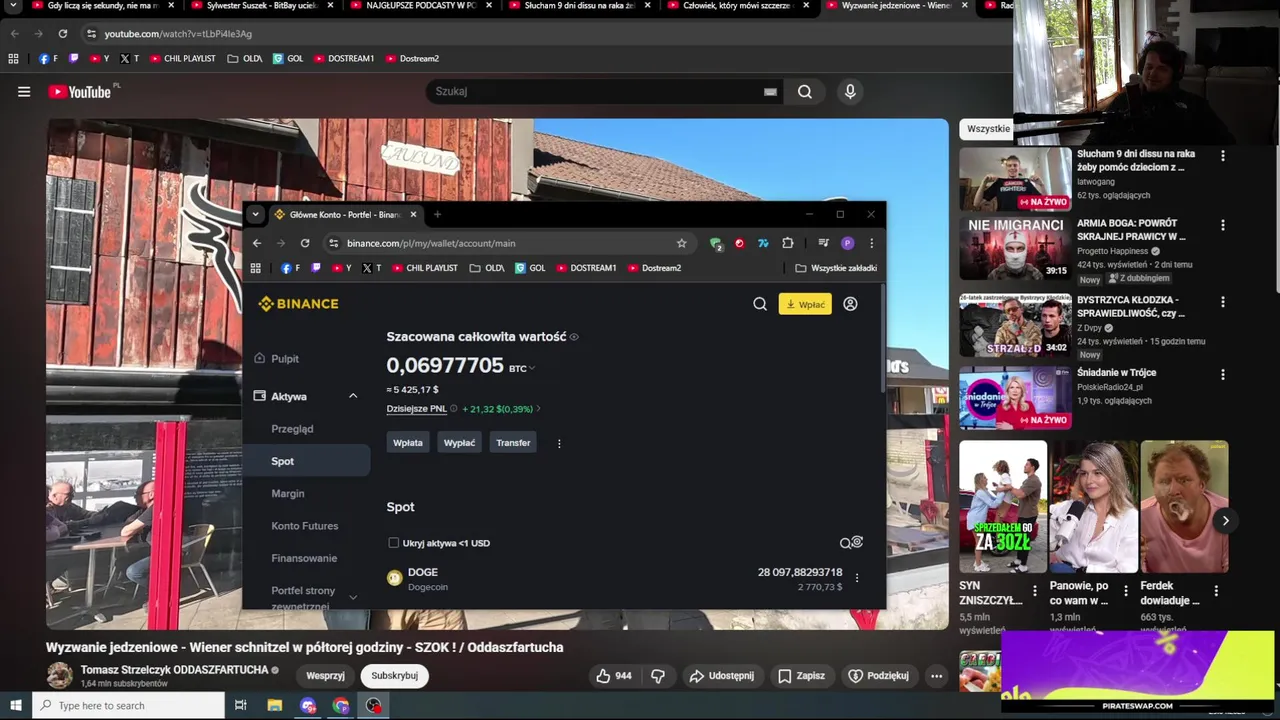This screenshot has width=1280, height=720.
Task: Click the green shield extension with badge 2
Action: click(x=716, y=243)
